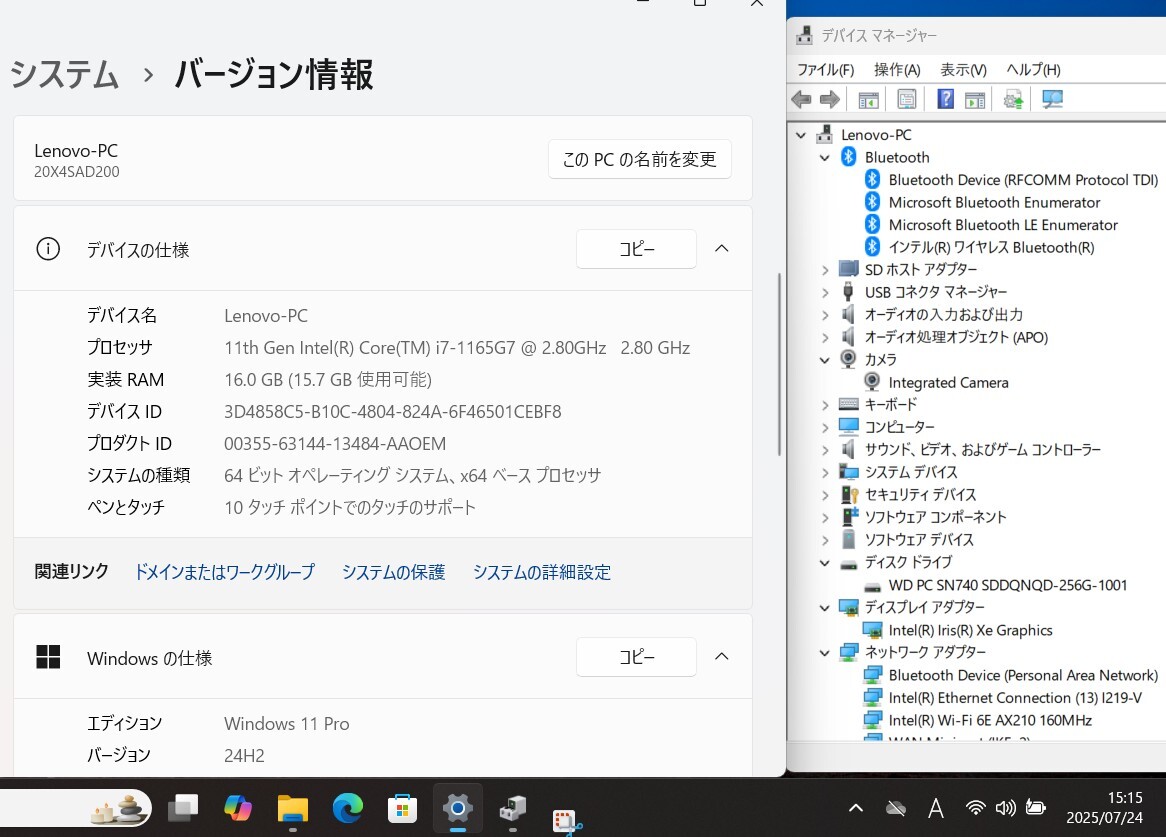This screenshot has width=1166, height=837.
Task: Expand the キーボード category
Action: coord(825,405)
